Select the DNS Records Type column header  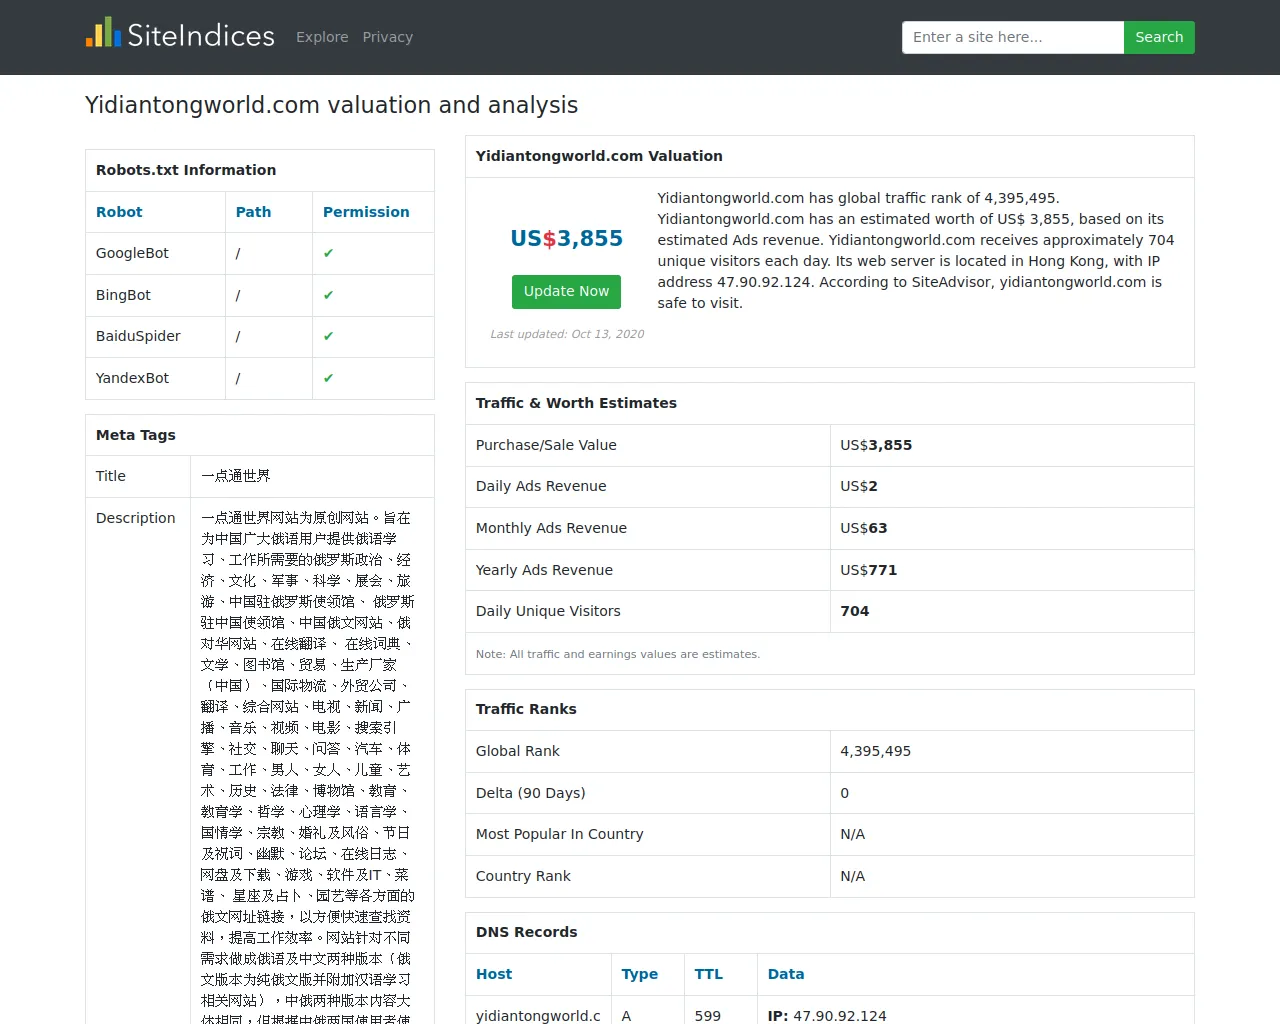coord(639,974)
